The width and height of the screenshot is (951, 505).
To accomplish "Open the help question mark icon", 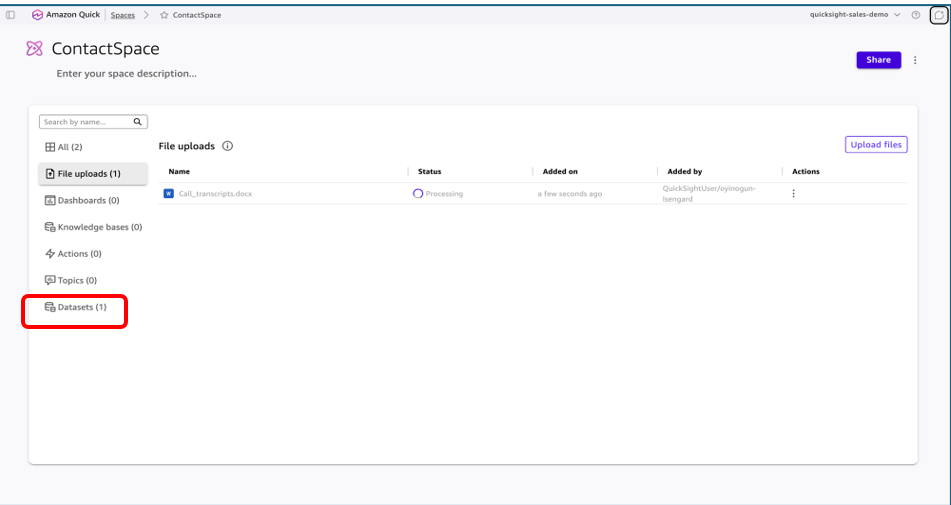I will click(x=916, y=15).
